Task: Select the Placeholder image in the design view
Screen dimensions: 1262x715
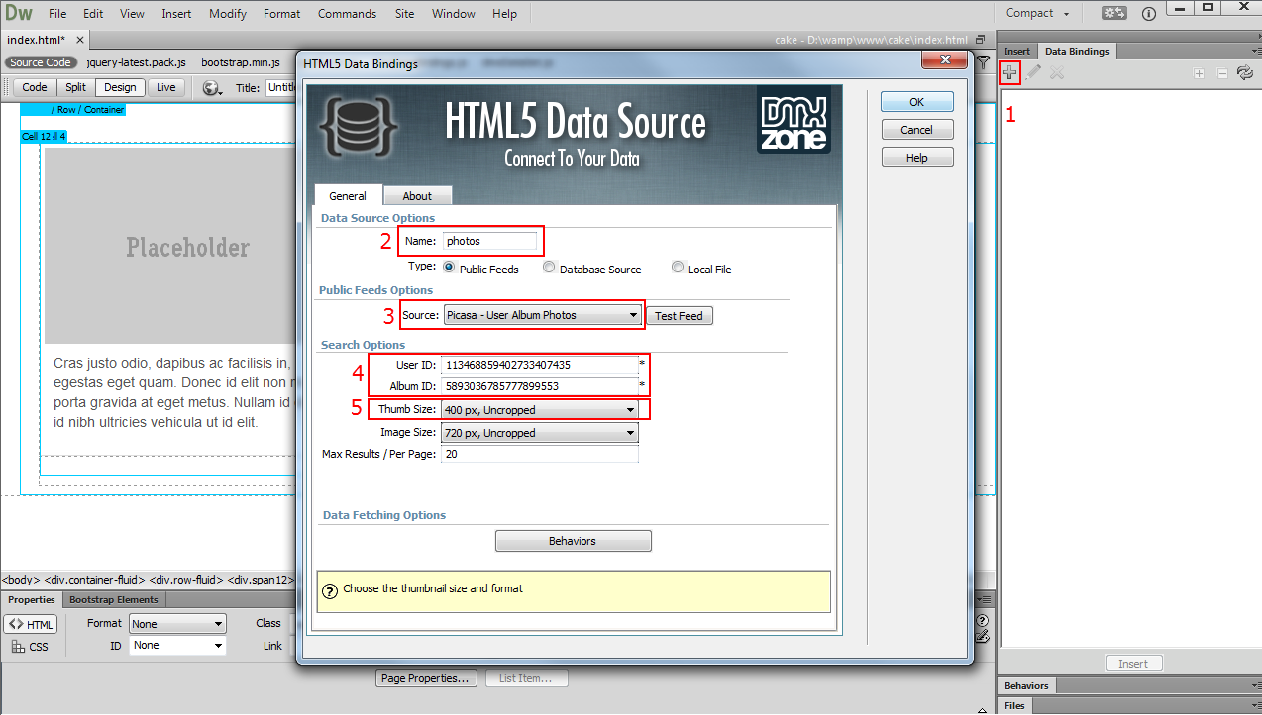Action: tap(170, 247)
